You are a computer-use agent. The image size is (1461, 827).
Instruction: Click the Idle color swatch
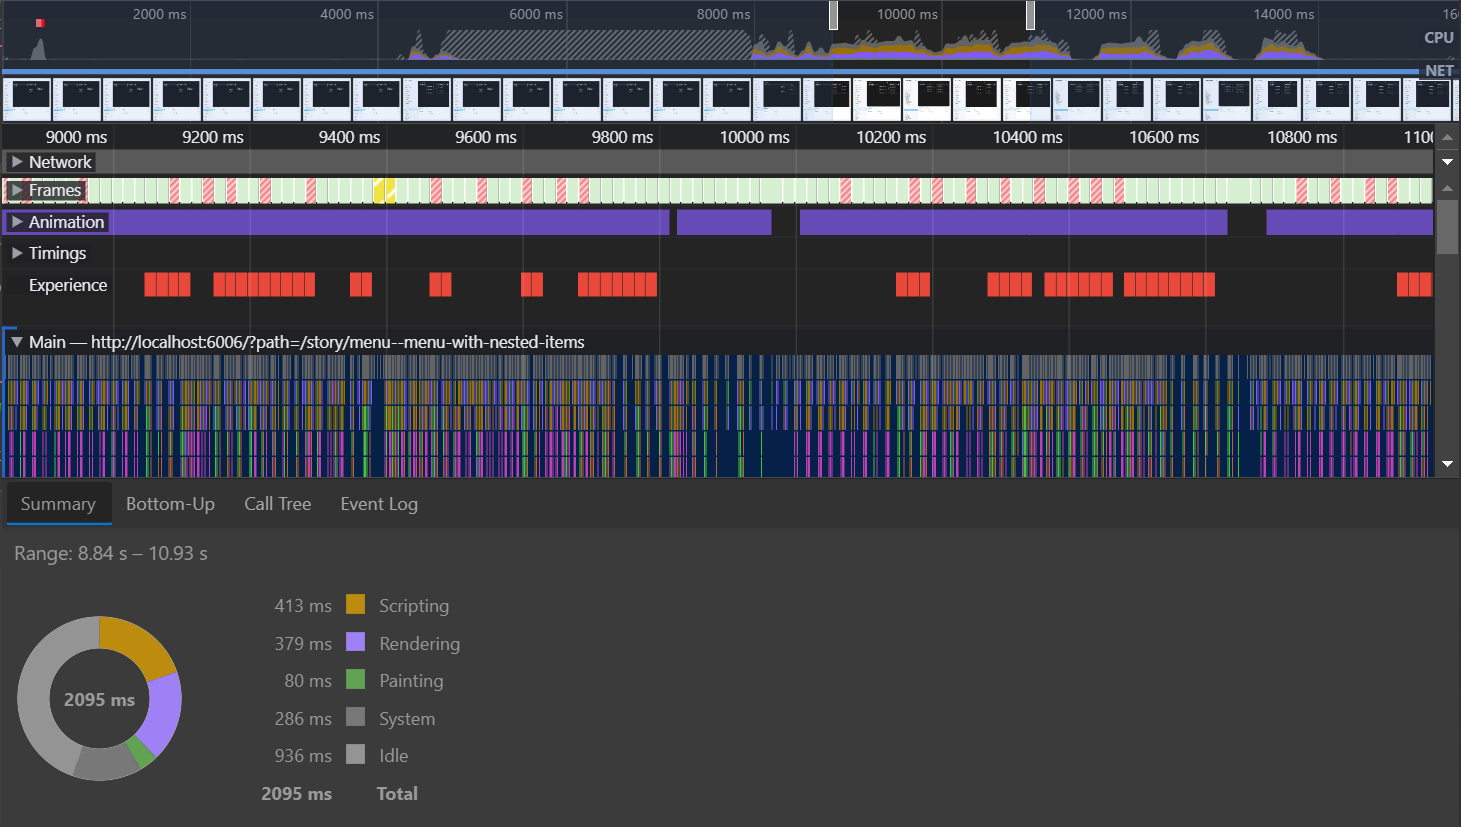(x=355, y=754)
